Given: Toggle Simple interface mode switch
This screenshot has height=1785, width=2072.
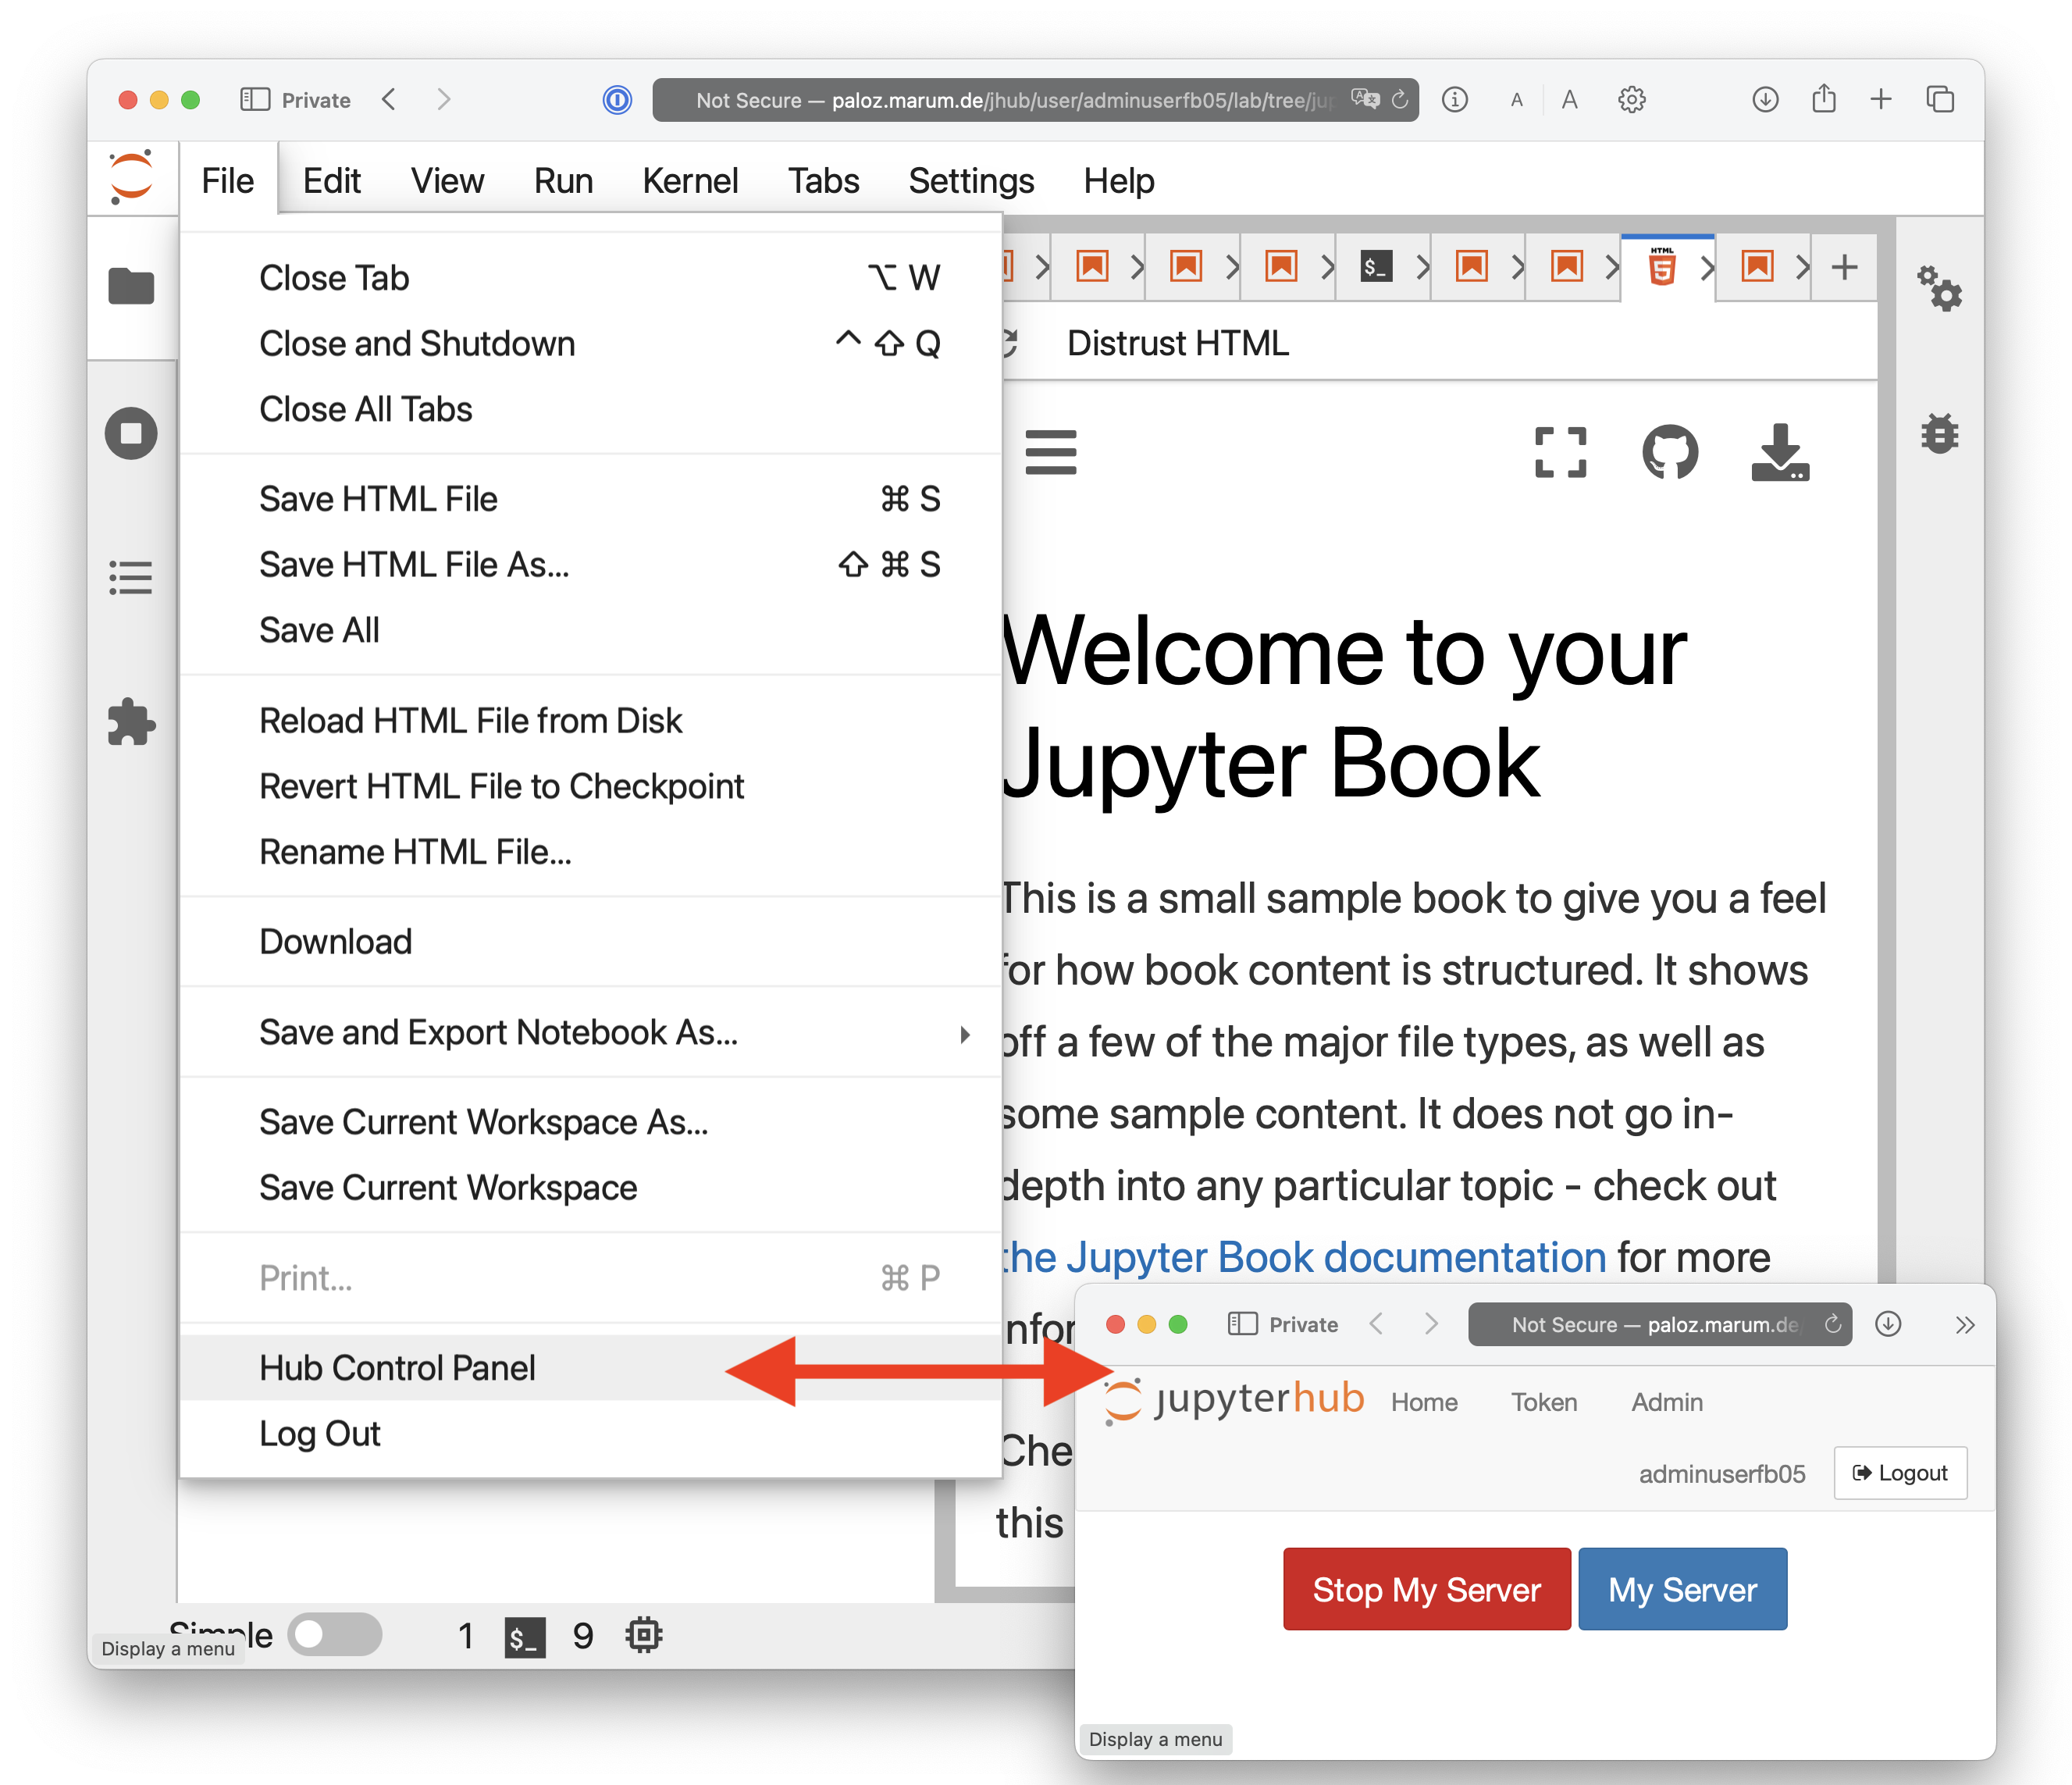Looking at the screenshot, I should coord(334,1634).
